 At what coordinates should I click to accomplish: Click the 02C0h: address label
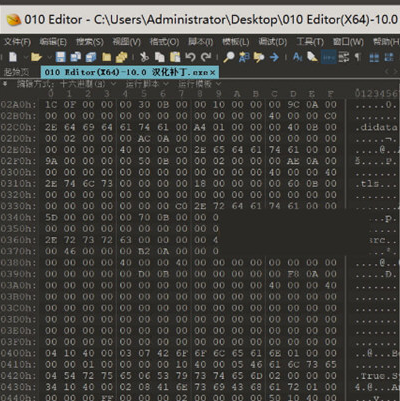pyautogui.click(x=18, y=127)
